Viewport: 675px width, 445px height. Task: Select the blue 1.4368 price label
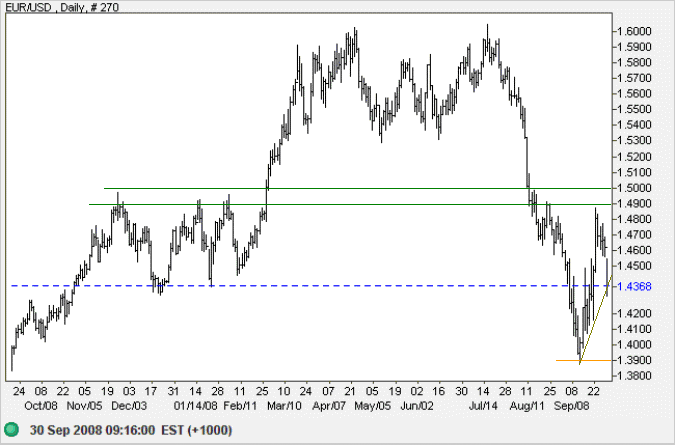pos(635,286)
